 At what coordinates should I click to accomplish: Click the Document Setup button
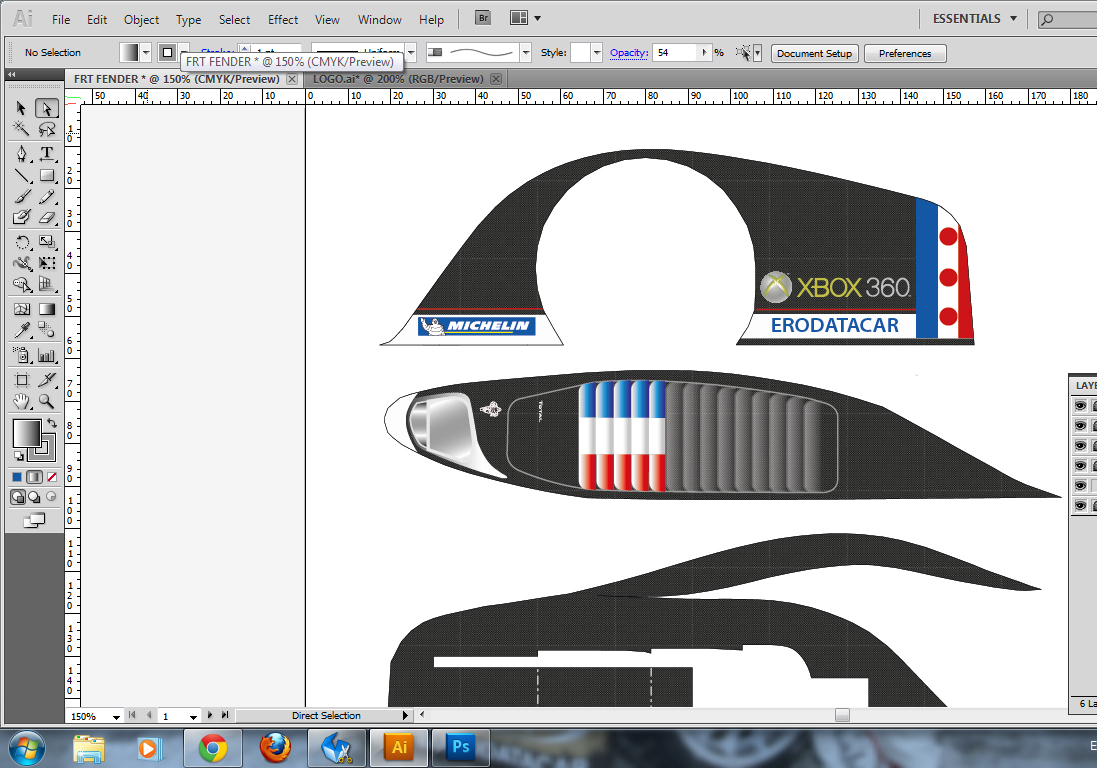click(814, 54)
